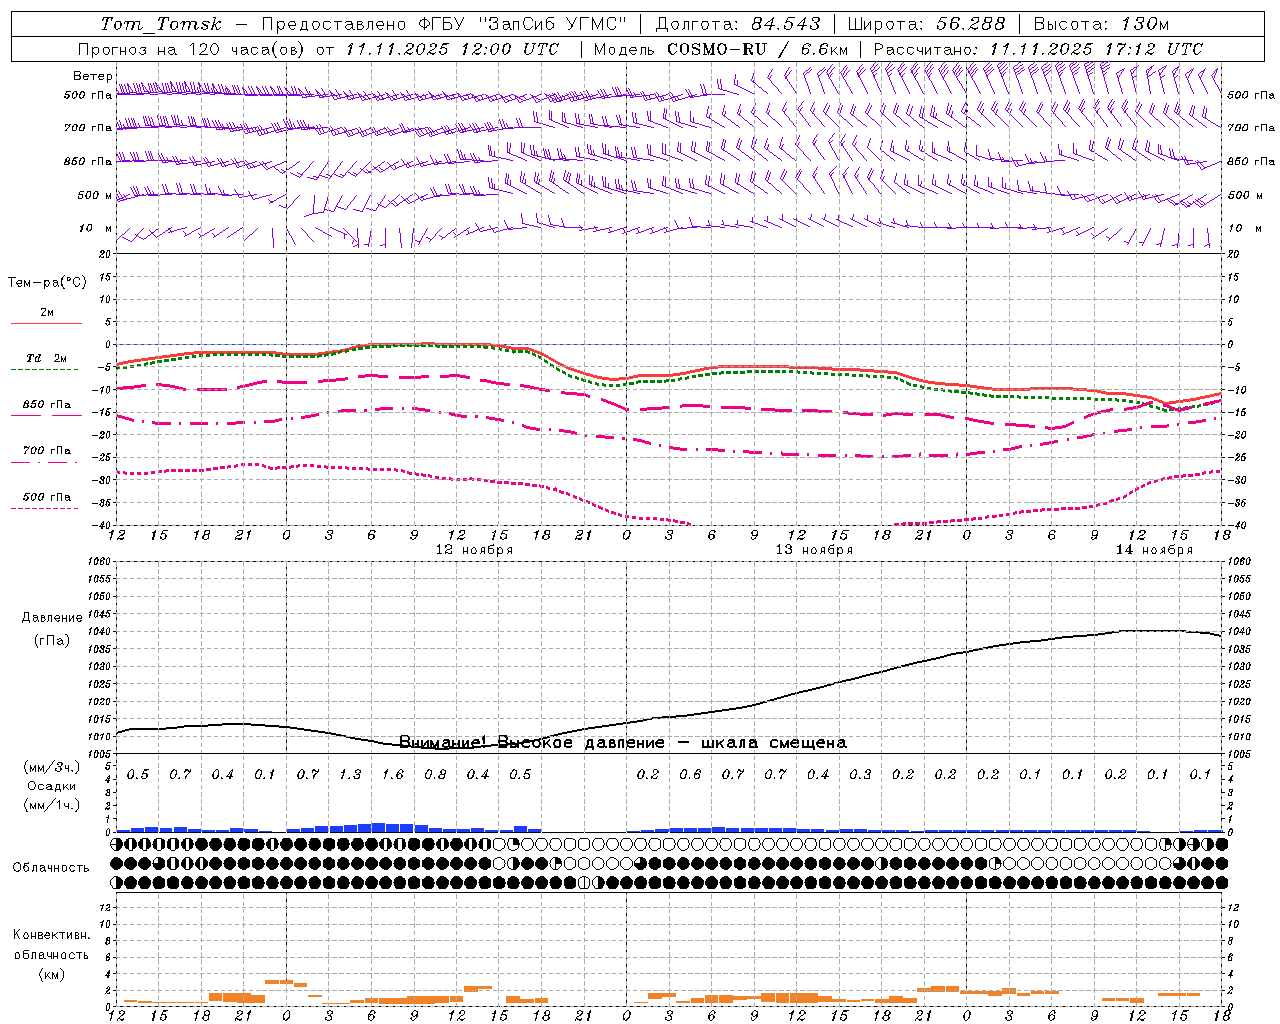1280x1024 pixels.
Task: Click the 'Высота: 130м' header value
Action: [1100, 24]
